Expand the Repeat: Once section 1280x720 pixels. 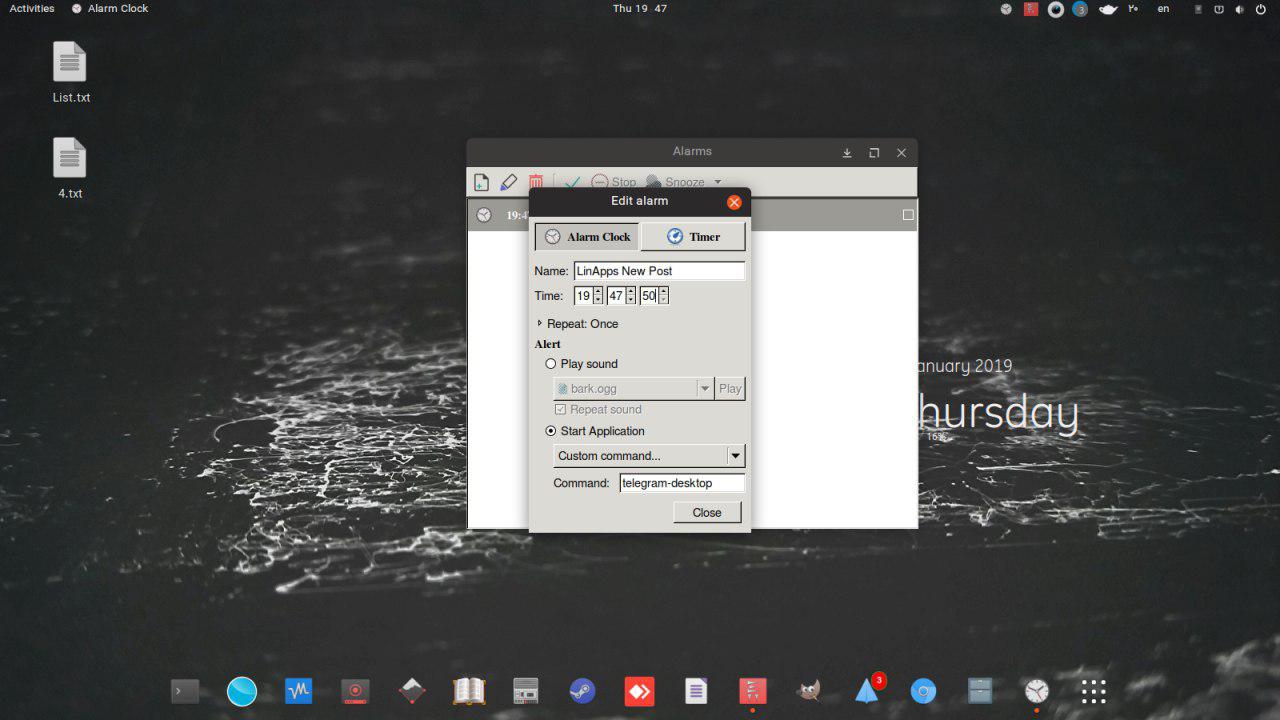(540, 323)
